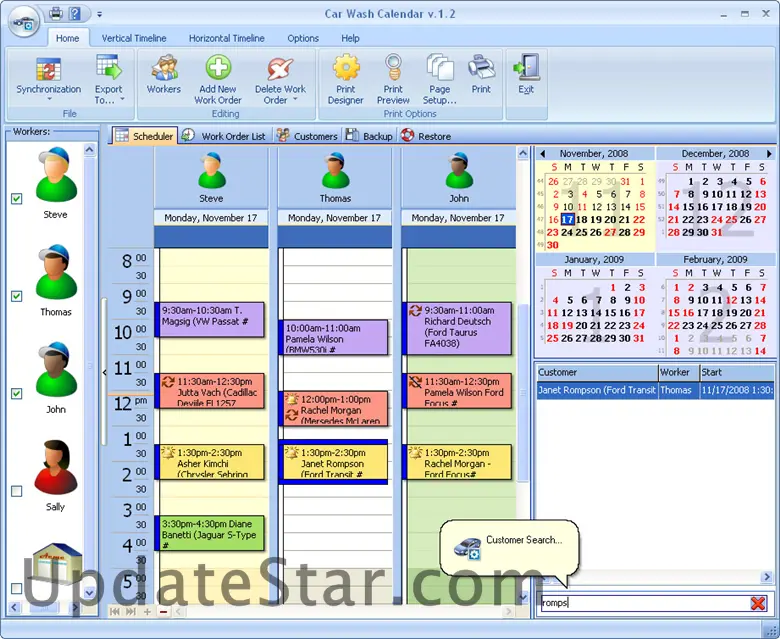Click the red minus remove button
Viewport: 780px width, 639px height.
coord(164,612)
